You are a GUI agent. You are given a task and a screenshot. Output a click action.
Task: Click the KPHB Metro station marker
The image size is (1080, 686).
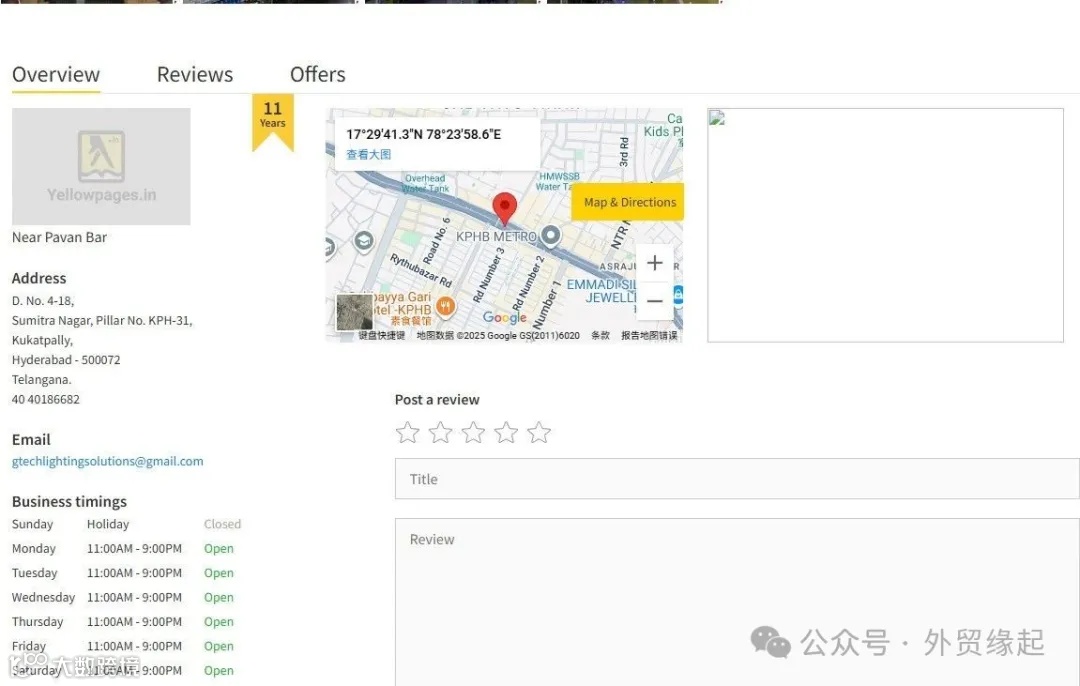click(550, 236)
